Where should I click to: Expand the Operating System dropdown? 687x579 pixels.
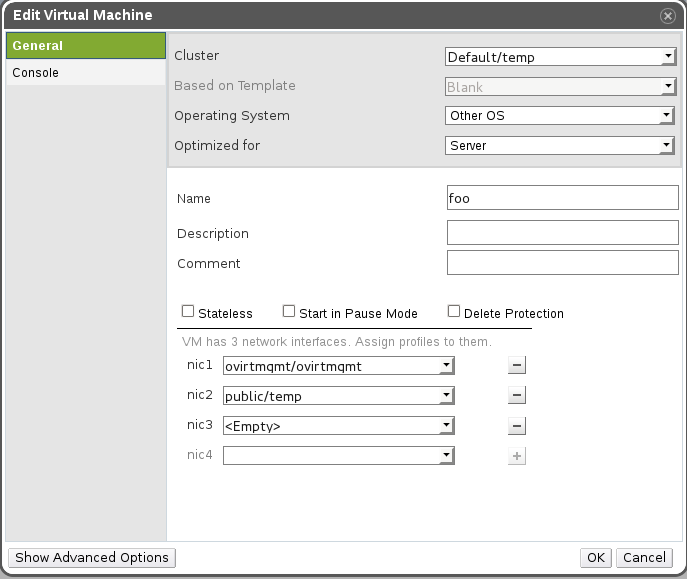(561, 116)
